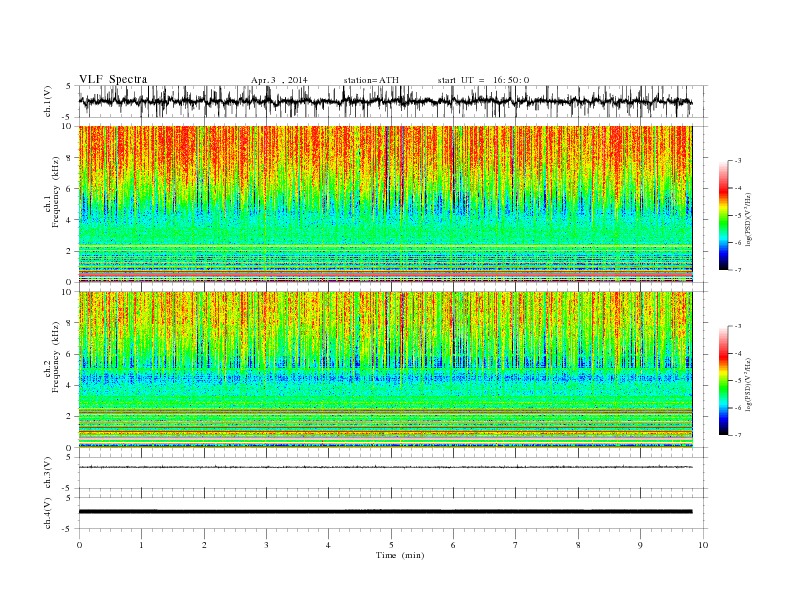Click the "Time (min)" axis title
Image resolution: width=792 pixels, height=612 pixels.
coord(400,555)
